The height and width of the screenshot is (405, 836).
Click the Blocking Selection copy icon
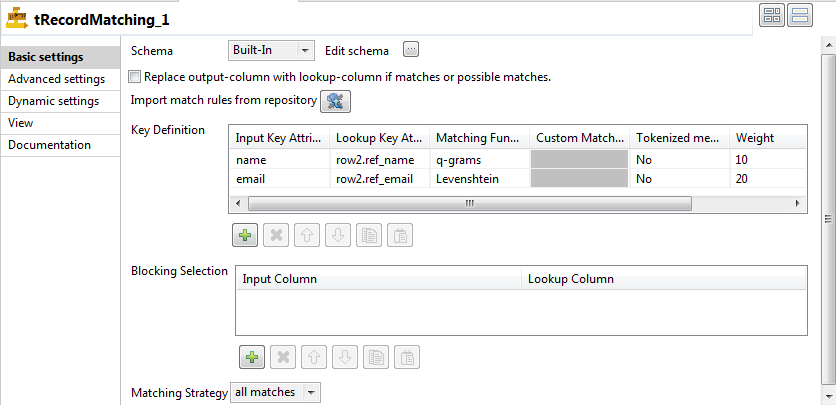point(374,357)
